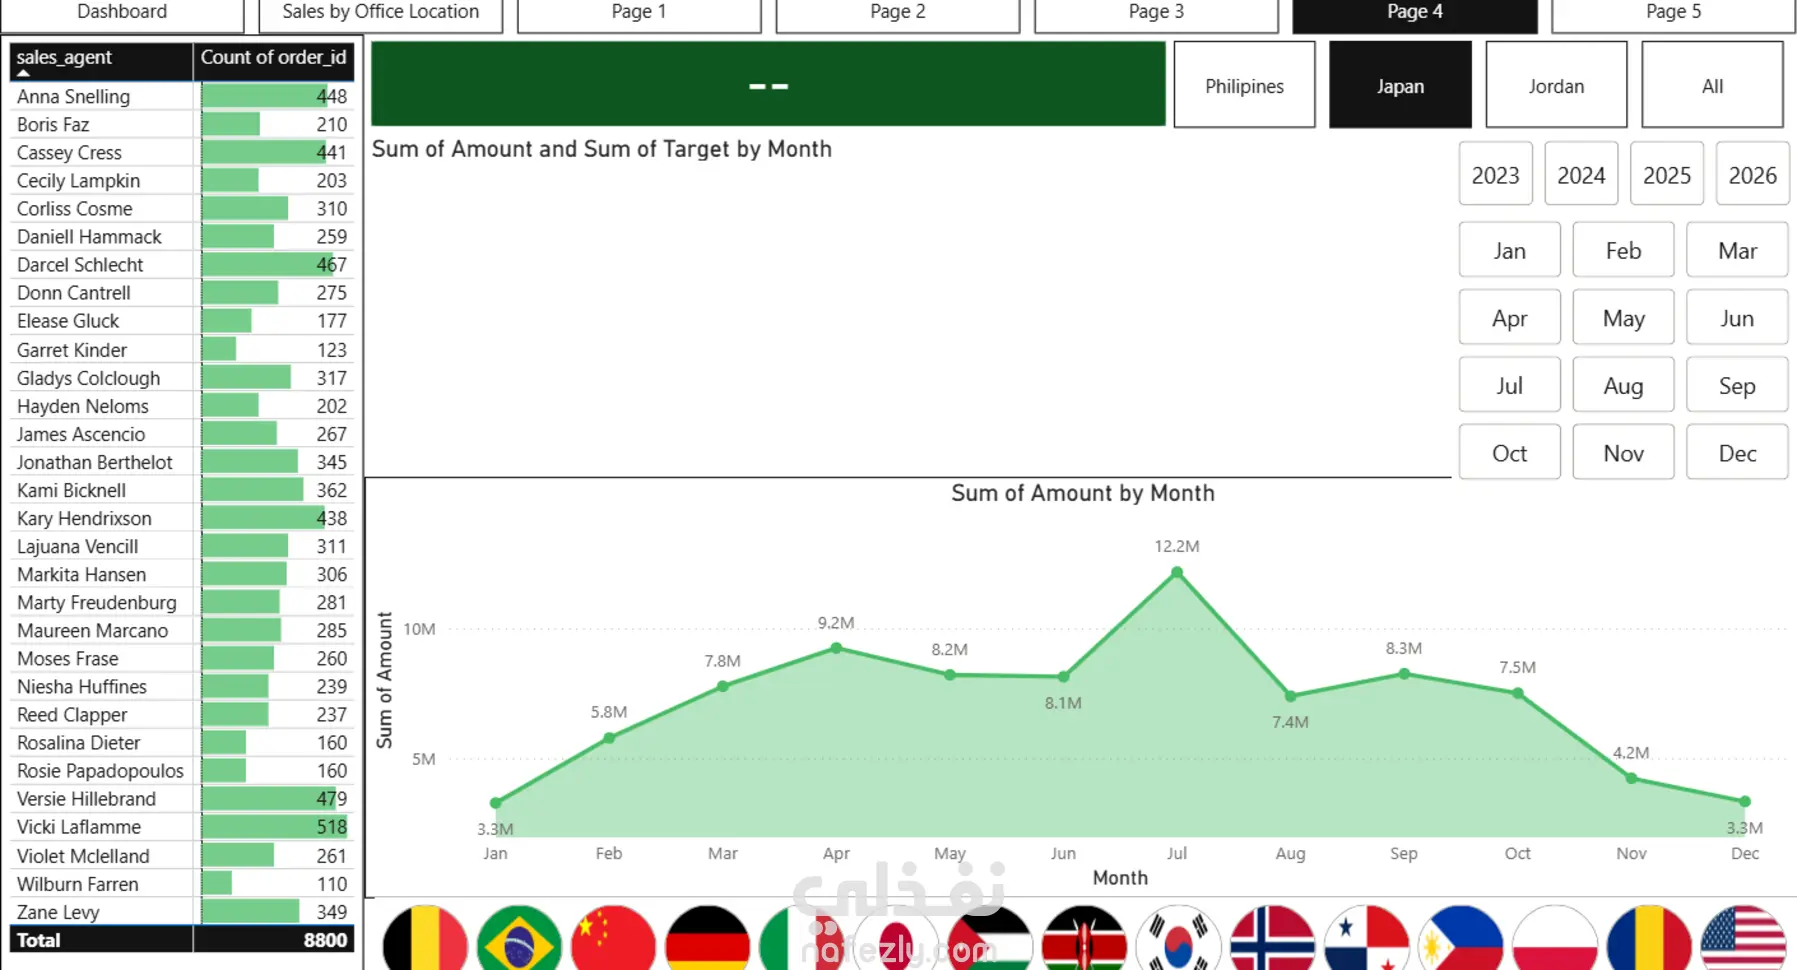
Task: Select the Oct month slicer button
Action: [x=1510, y=453]
